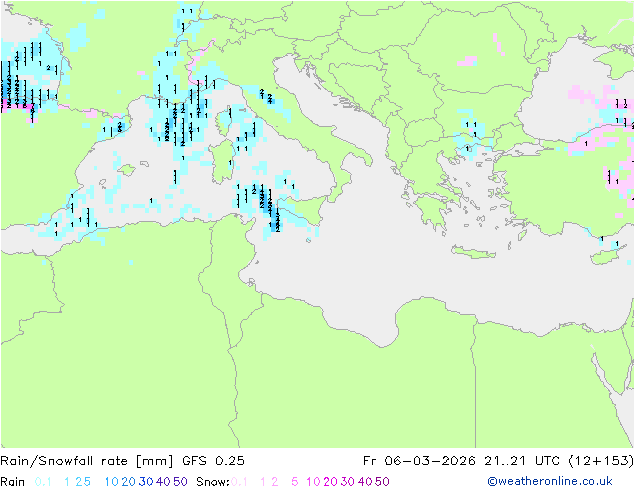Viewport: 634px width, 490px height.
Task: Click the island of Crete on map
Action: [x=473, y=252]
